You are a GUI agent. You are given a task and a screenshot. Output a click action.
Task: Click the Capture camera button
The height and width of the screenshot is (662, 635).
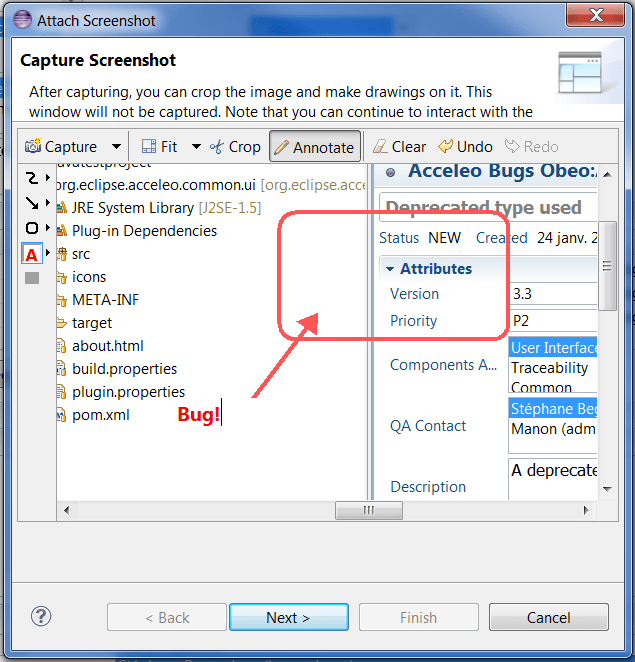[62, 147]
